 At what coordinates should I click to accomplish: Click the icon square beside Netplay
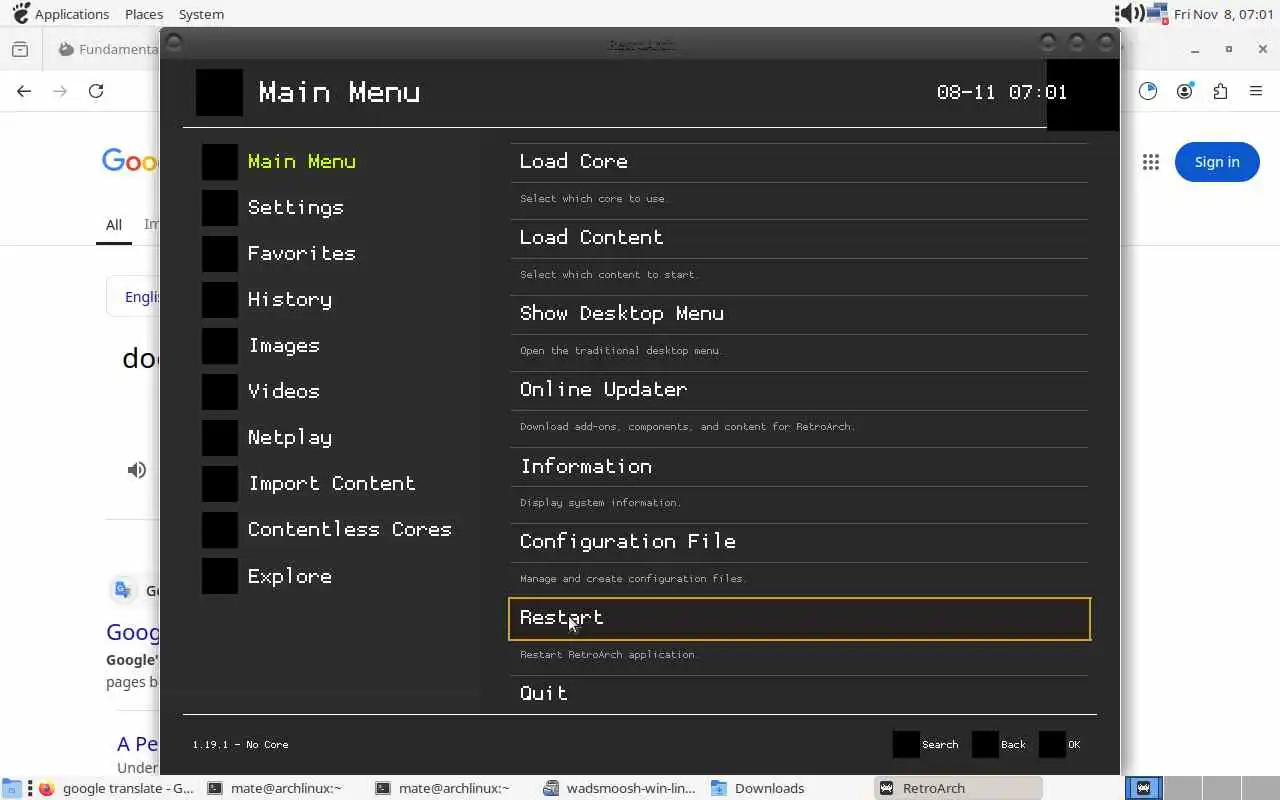220,438
